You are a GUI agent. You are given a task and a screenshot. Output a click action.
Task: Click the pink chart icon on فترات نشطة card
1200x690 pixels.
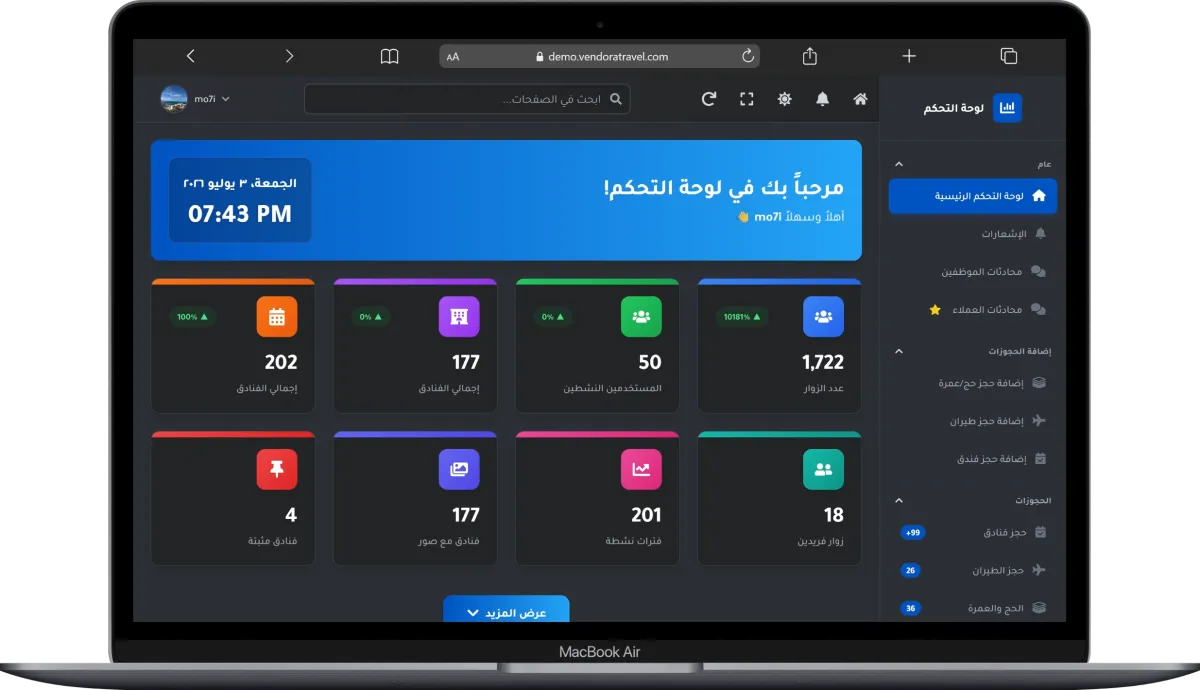click(641, 469)
